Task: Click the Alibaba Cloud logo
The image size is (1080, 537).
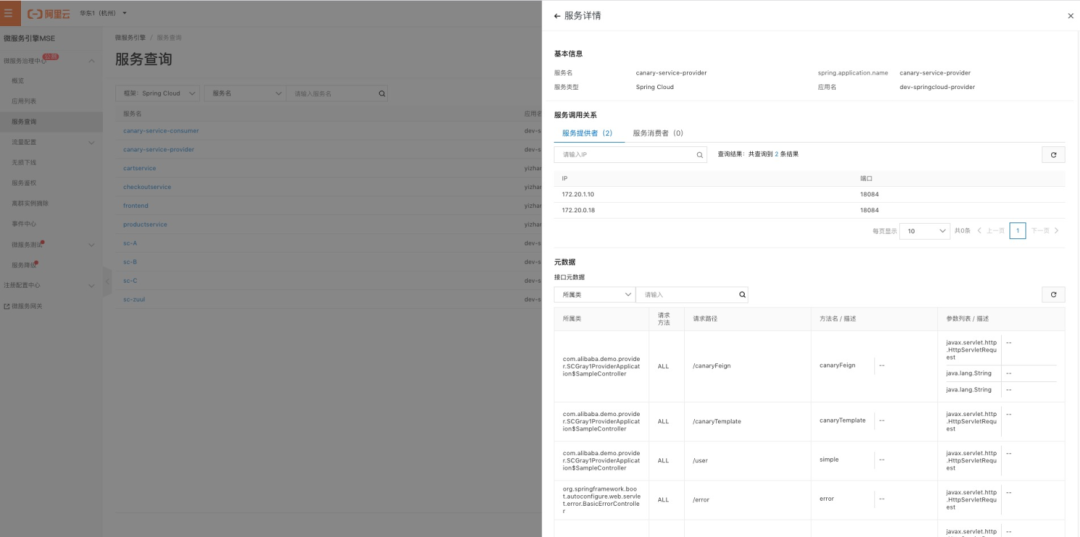Action: [49, 13]
